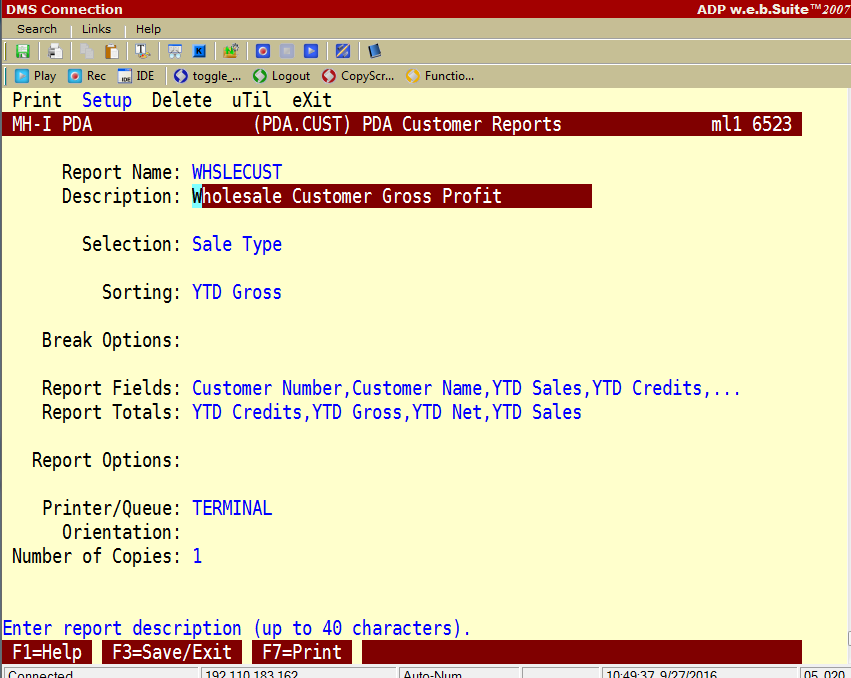851x678 pixels.
Task: Click the Break Options label
Action: coord(111,340)
